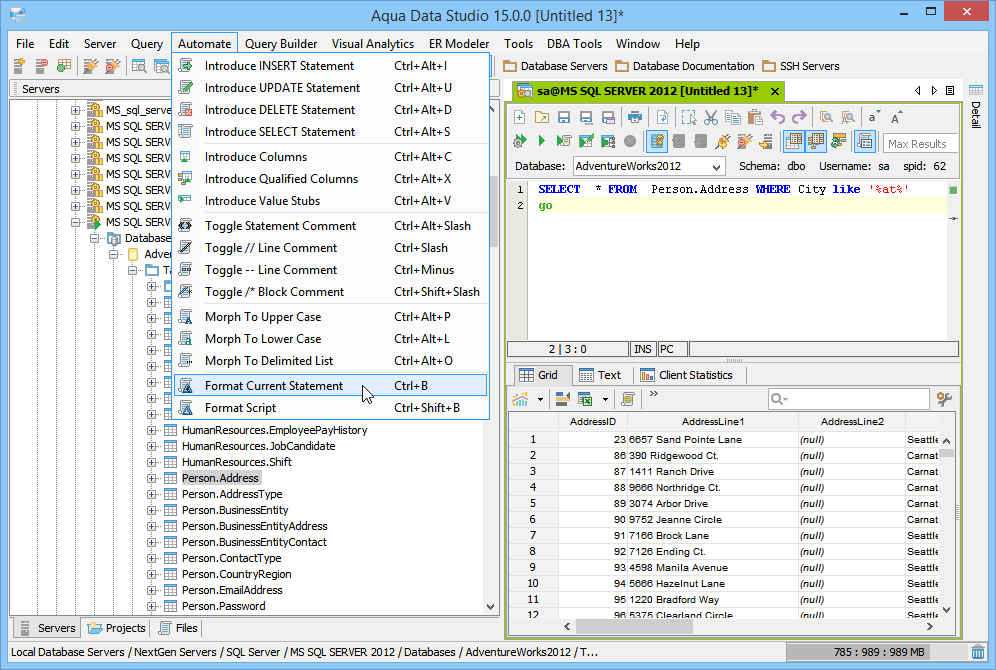Select HumanResources.JobCandidate in the server tree
This screenshot has width=996, height=670.
259,446
